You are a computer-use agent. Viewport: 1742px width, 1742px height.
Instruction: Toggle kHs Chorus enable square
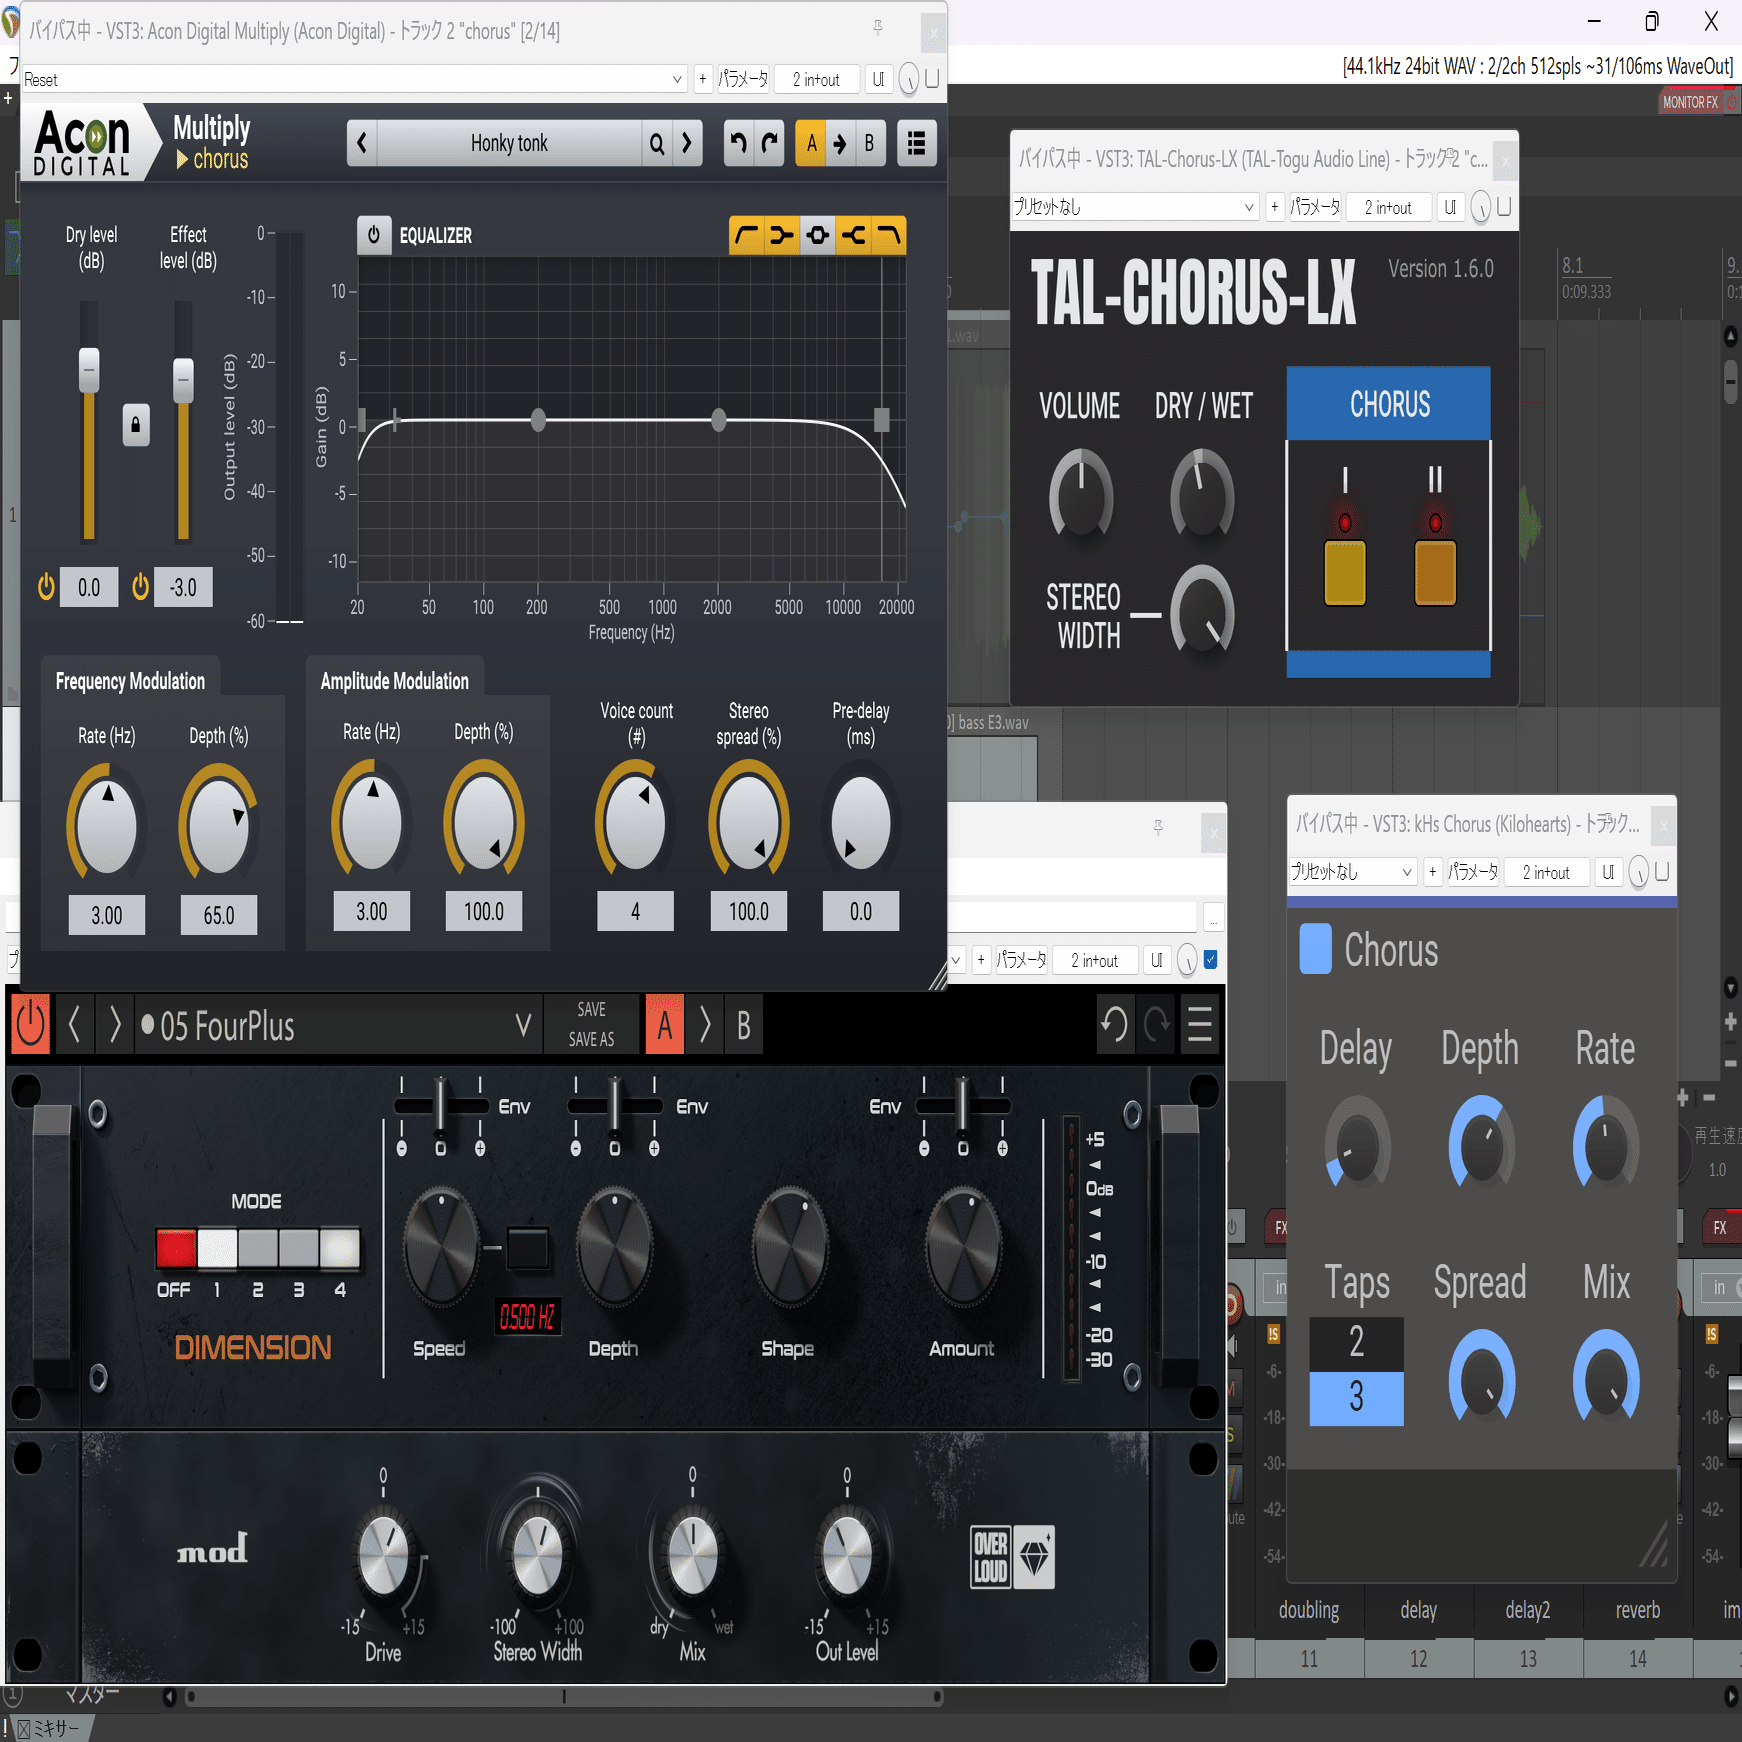tap(1315, 949)
